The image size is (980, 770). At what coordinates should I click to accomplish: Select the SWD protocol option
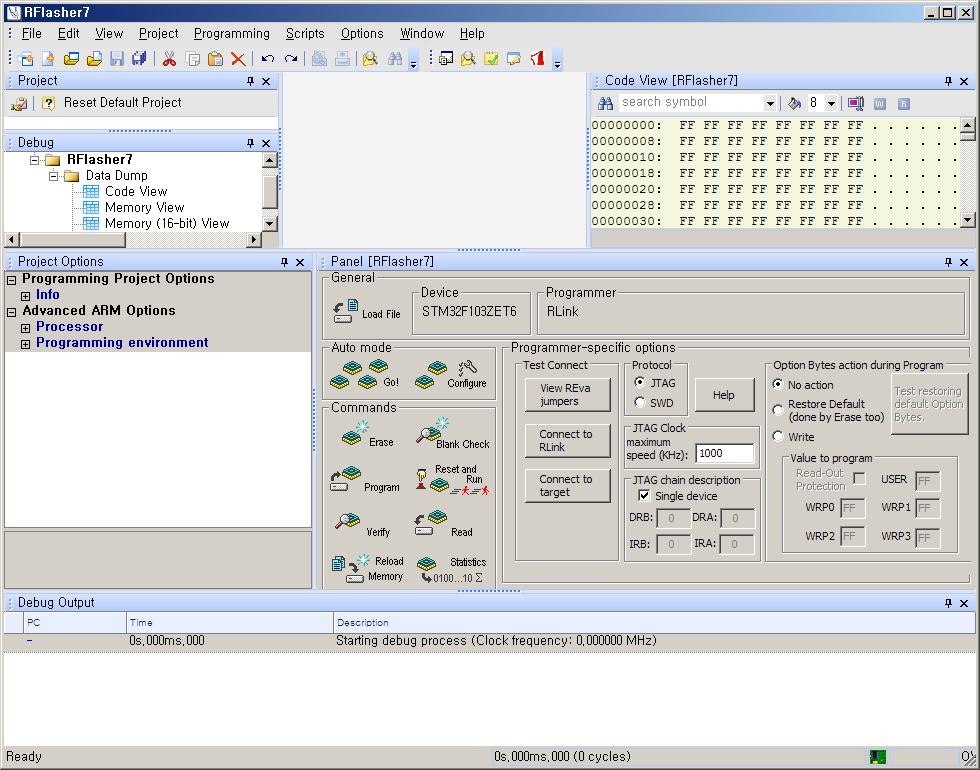tap(641, 403)
